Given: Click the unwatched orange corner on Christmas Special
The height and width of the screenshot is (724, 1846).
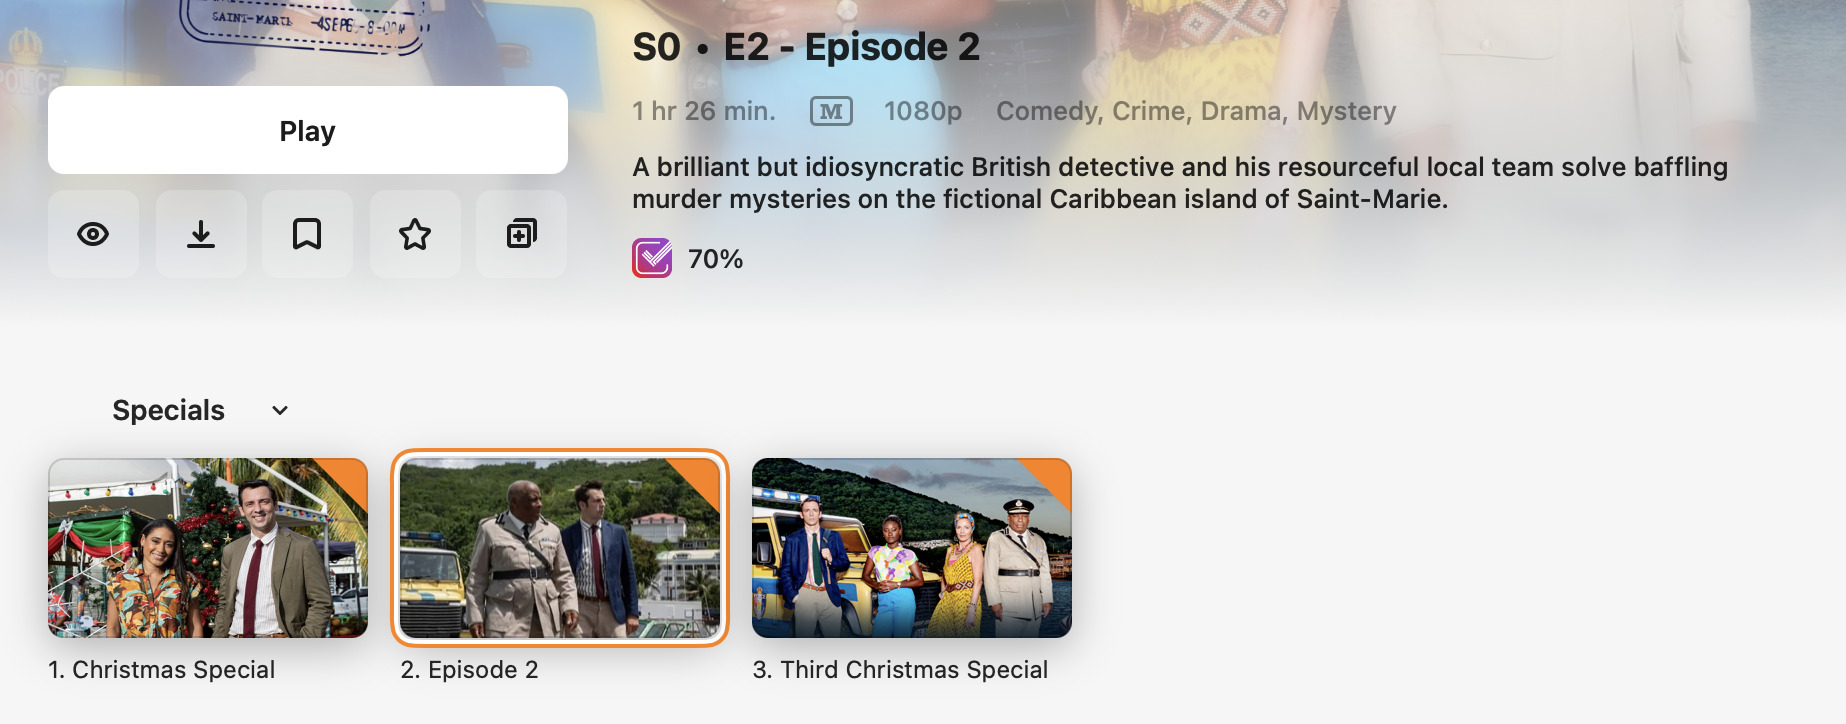Looking at the screenshot, I should (x=348, y=476).
